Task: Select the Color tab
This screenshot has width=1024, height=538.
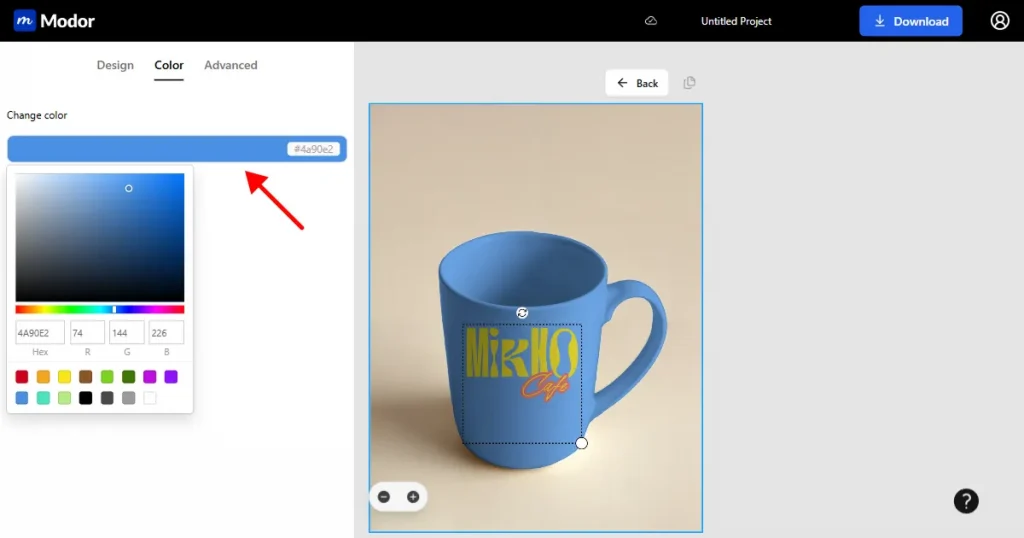Action: coord(168,65)
